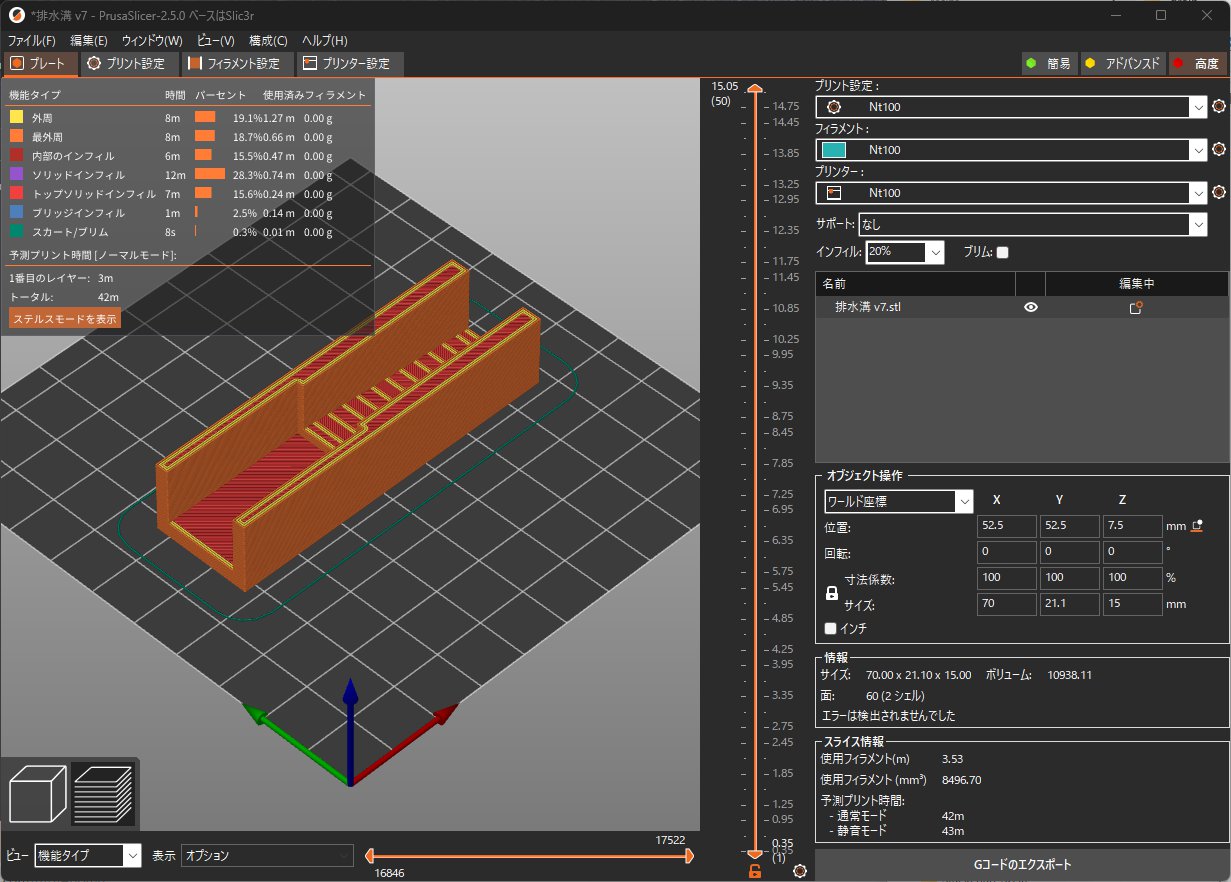The image size is (1231, 882).
Task: Click the gear icon next to filament preset
Action: pos(1218,149)
